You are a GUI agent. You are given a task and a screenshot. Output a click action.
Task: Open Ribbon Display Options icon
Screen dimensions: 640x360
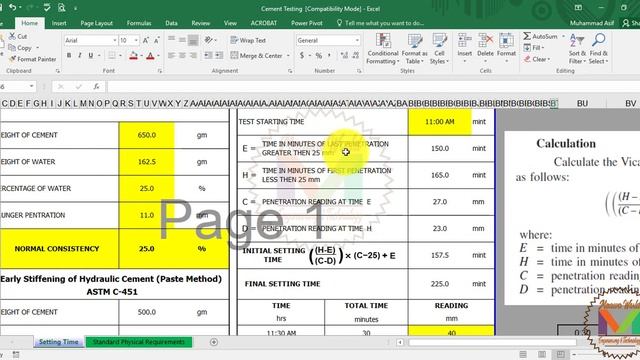578,8
